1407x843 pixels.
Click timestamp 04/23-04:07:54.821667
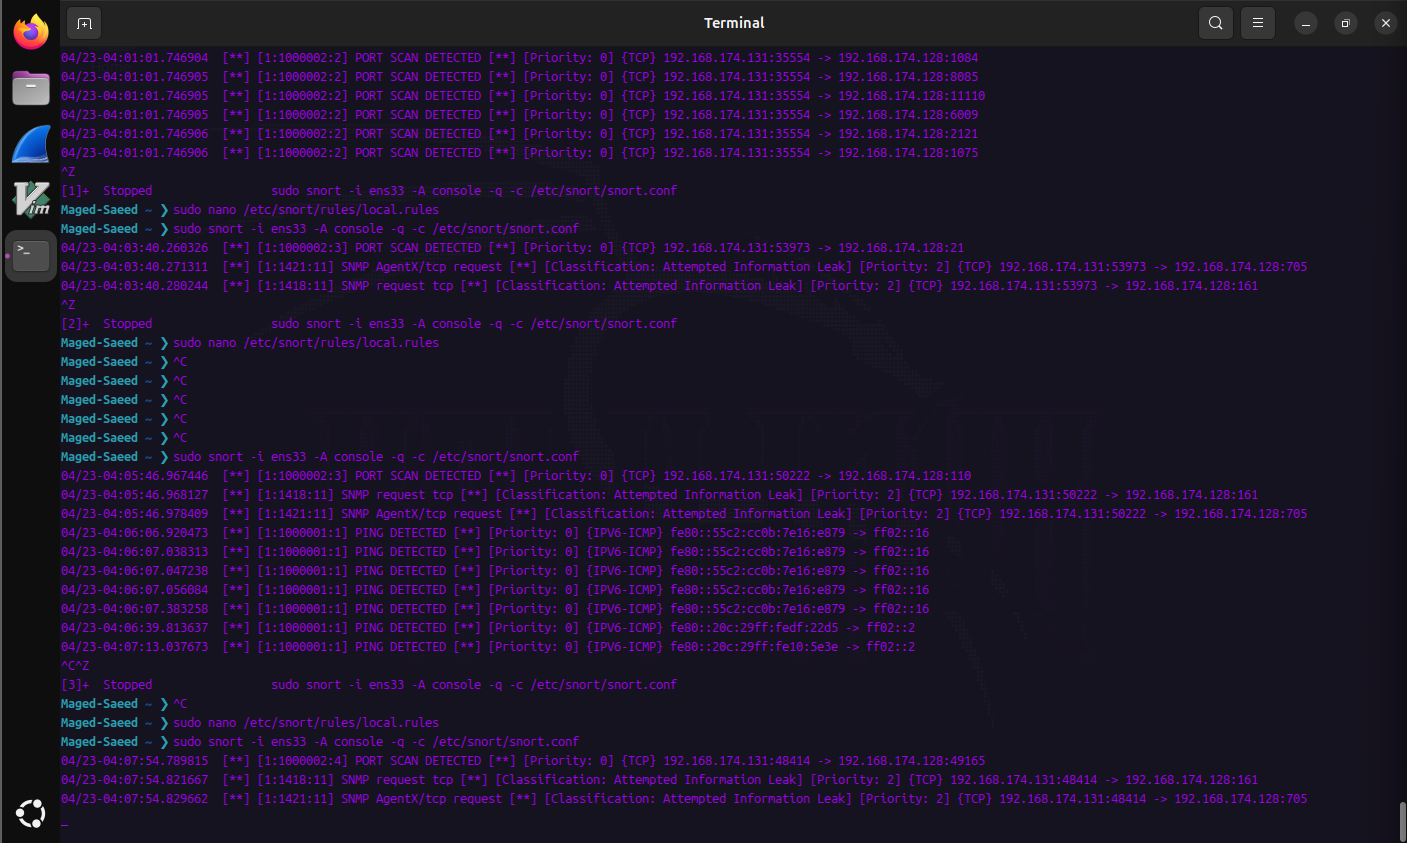[135, 780]
